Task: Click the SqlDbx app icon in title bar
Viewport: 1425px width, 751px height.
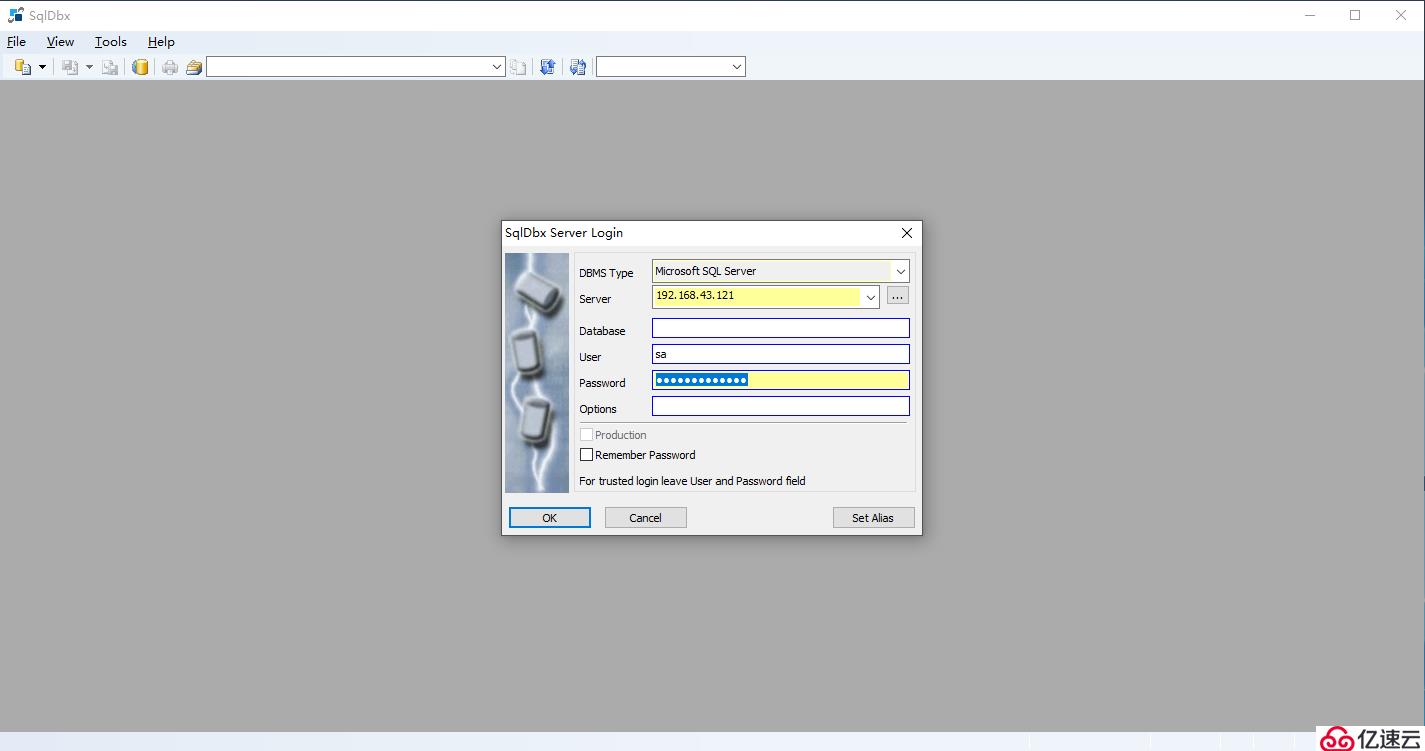Action: pos(15,15)
